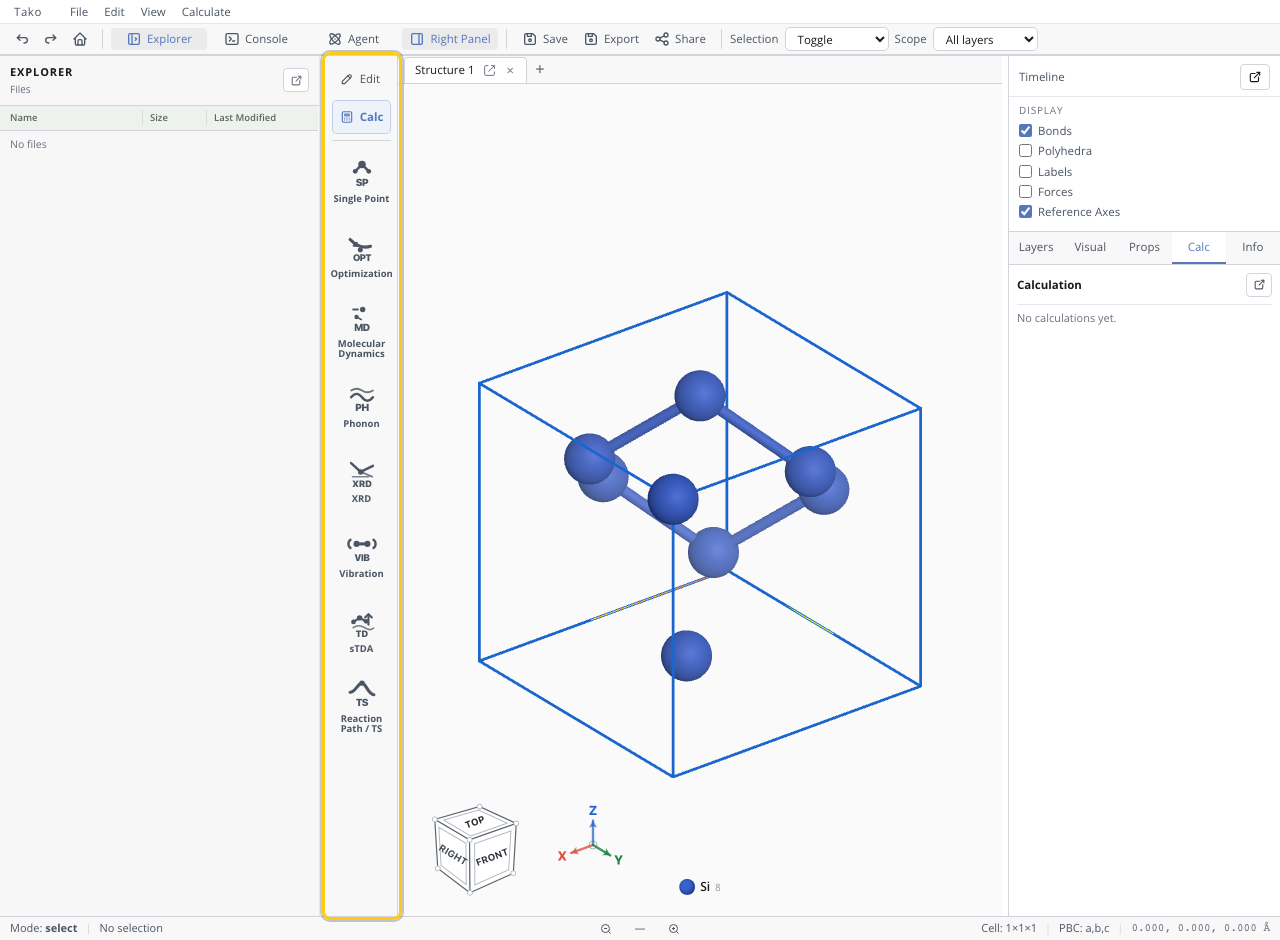Uncheck the Bonds display checkbox
The width and height of the screenshot is (1280, 940).
(x=1025, y=131)
